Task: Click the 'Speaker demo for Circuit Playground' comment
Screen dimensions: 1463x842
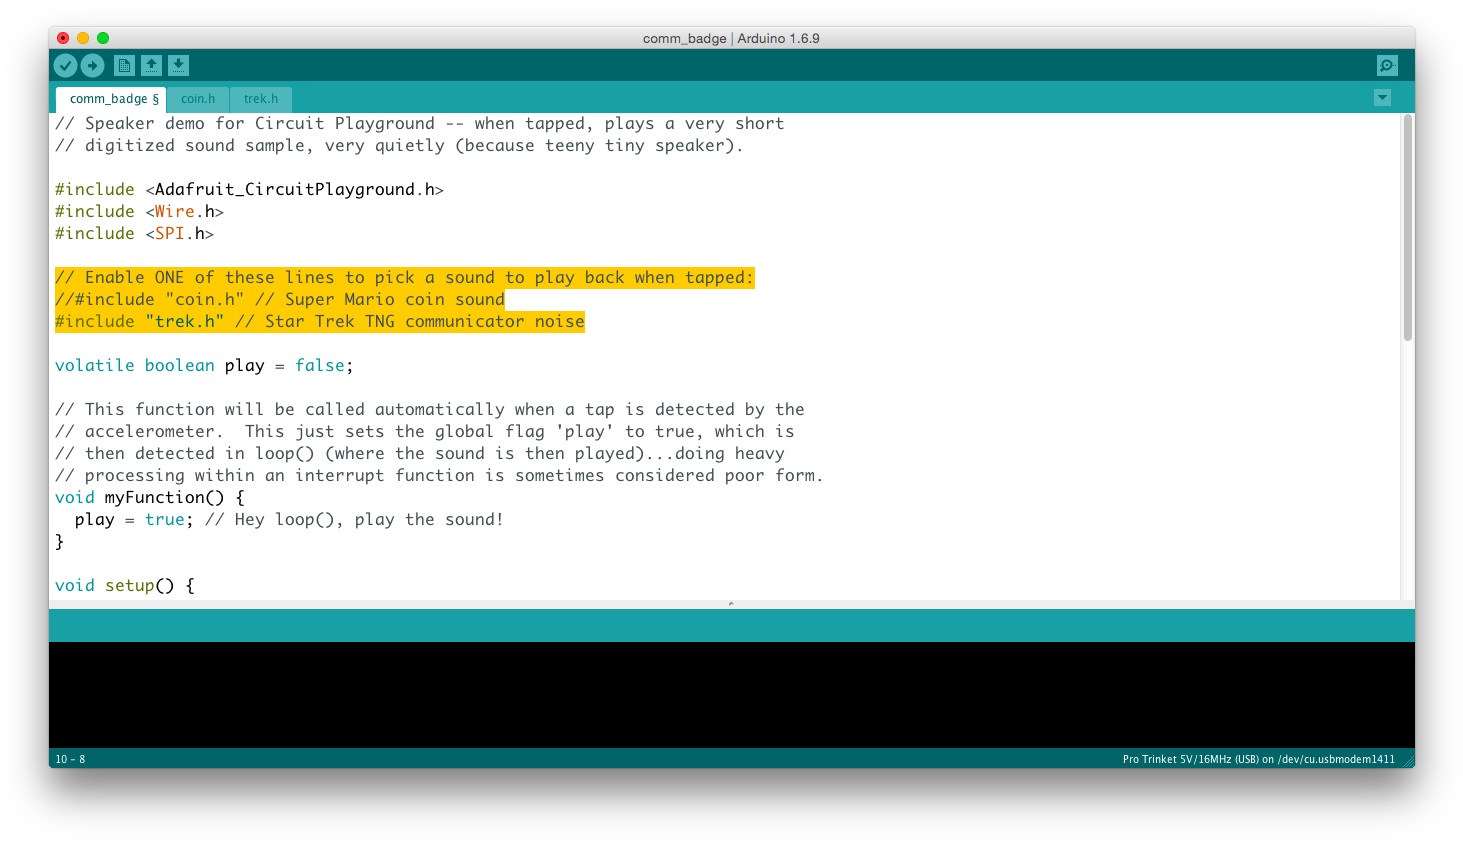Action: click(x=419, y=123)
